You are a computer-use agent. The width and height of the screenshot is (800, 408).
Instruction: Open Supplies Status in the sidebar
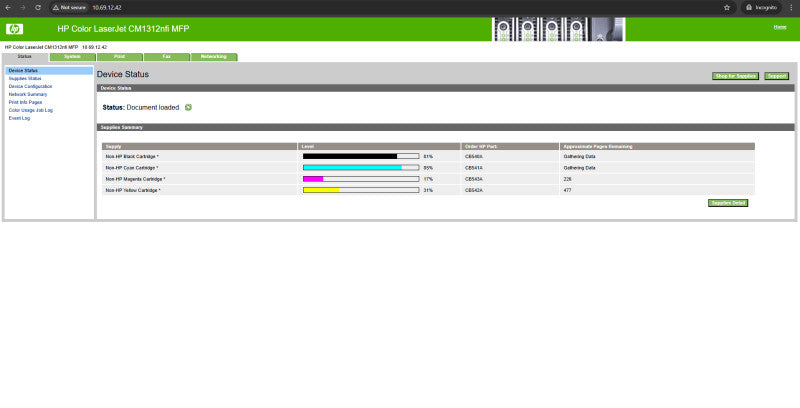click(25, 79)
